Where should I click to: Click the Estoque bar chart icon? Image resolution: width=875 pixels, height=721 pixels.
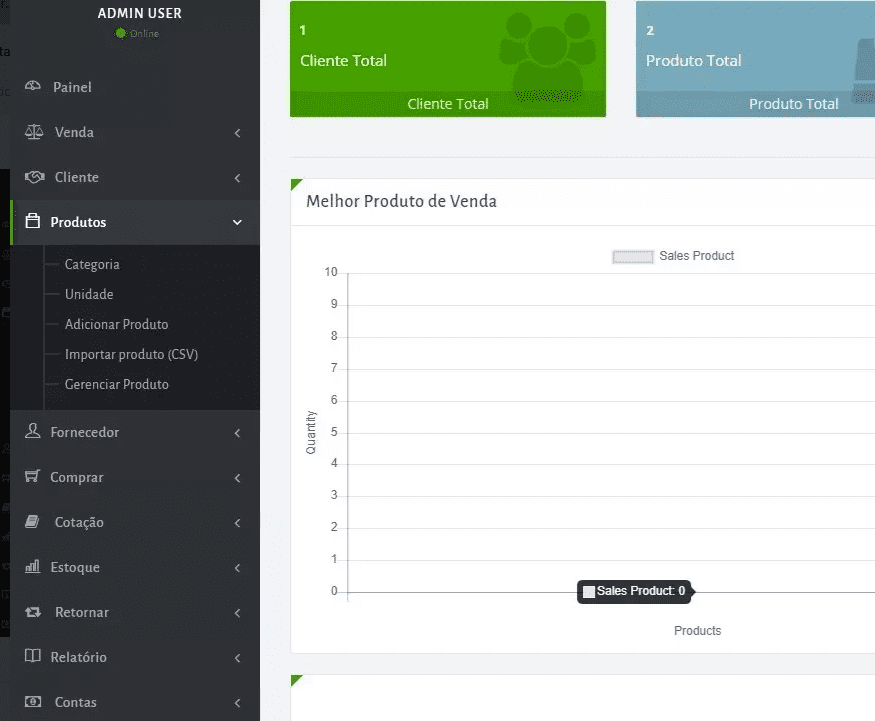pos(32,567)
